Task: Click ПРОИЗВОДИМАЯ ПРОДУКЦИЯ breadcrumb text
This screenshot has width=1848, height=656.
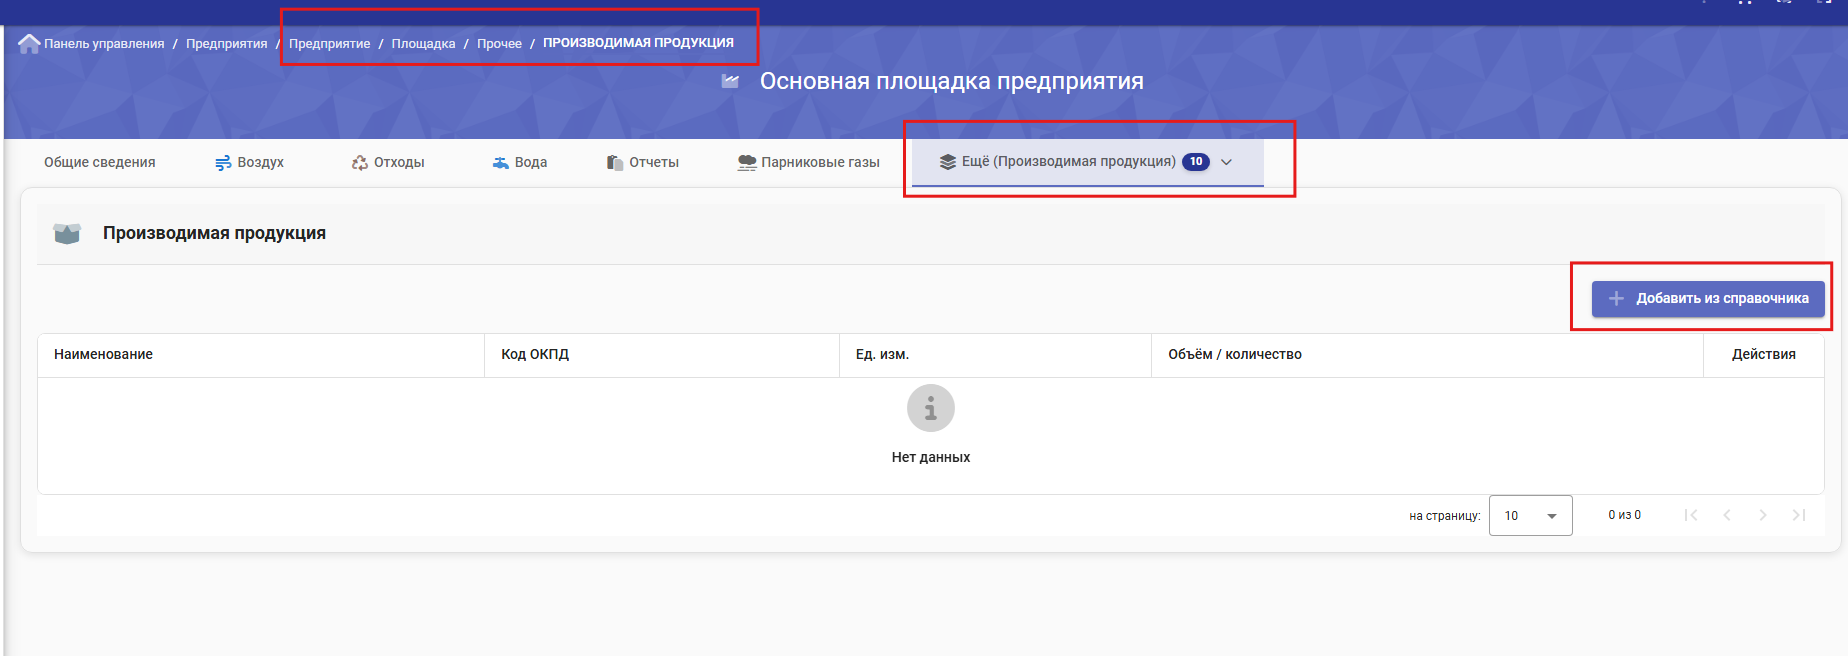Action: pos(638,43)
